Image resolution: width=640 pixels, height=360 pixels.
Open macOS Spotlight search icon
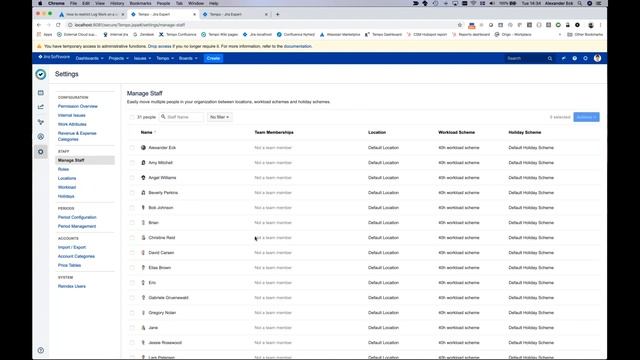(580, 3)
